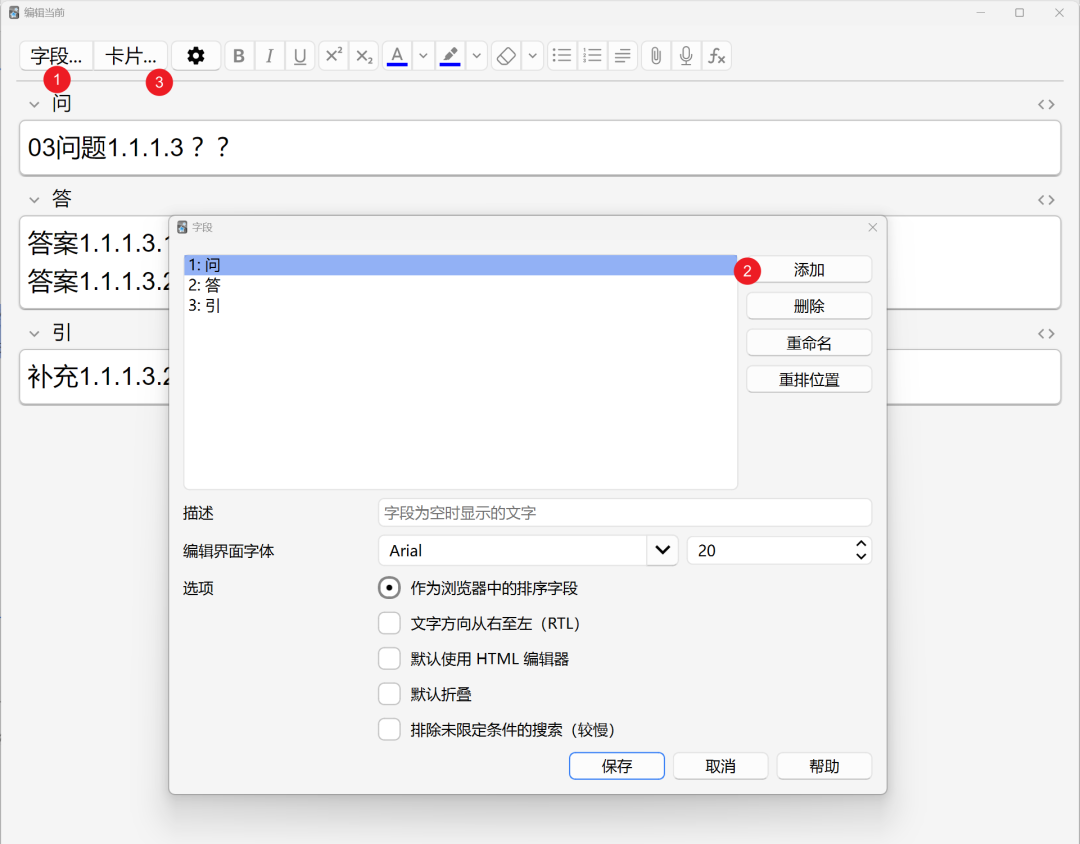Enable 文字方向从右至左 (RTL) checkbox
1080x844 pixels.
tap(389, 624)
